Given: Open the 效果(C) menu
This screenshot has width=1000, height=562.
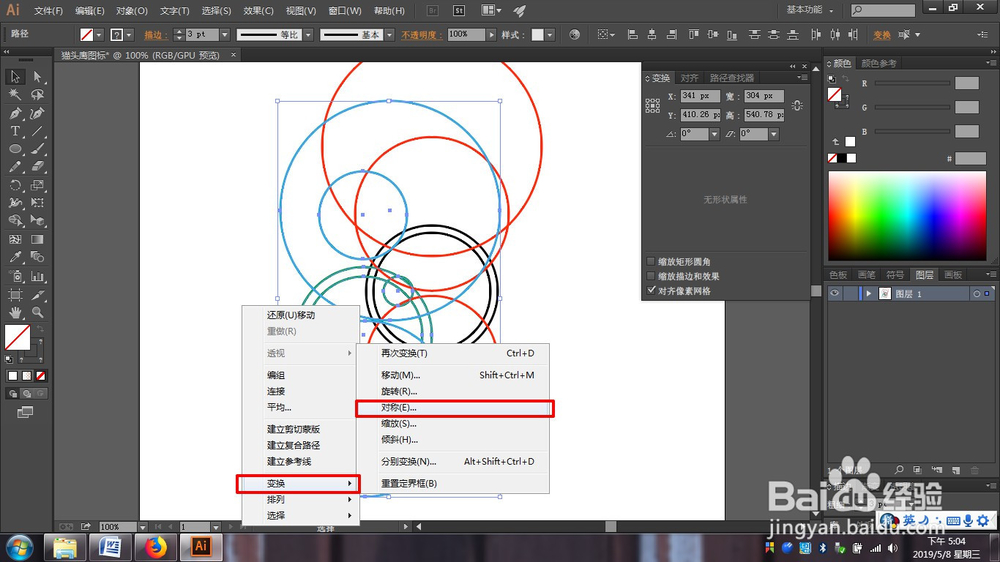Looking at the screenshot, I should pos(258,11).
